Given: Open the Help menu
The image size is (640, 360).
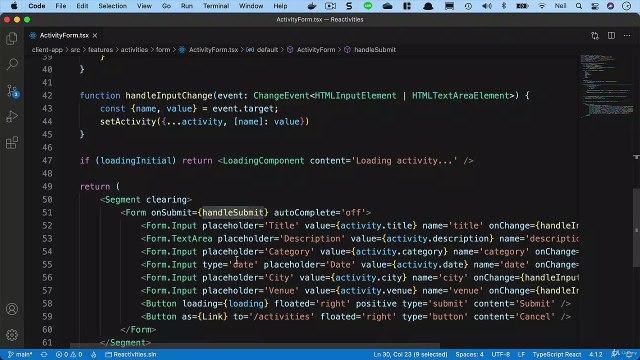Looking at the screenshot, I should tap(280, 6).
